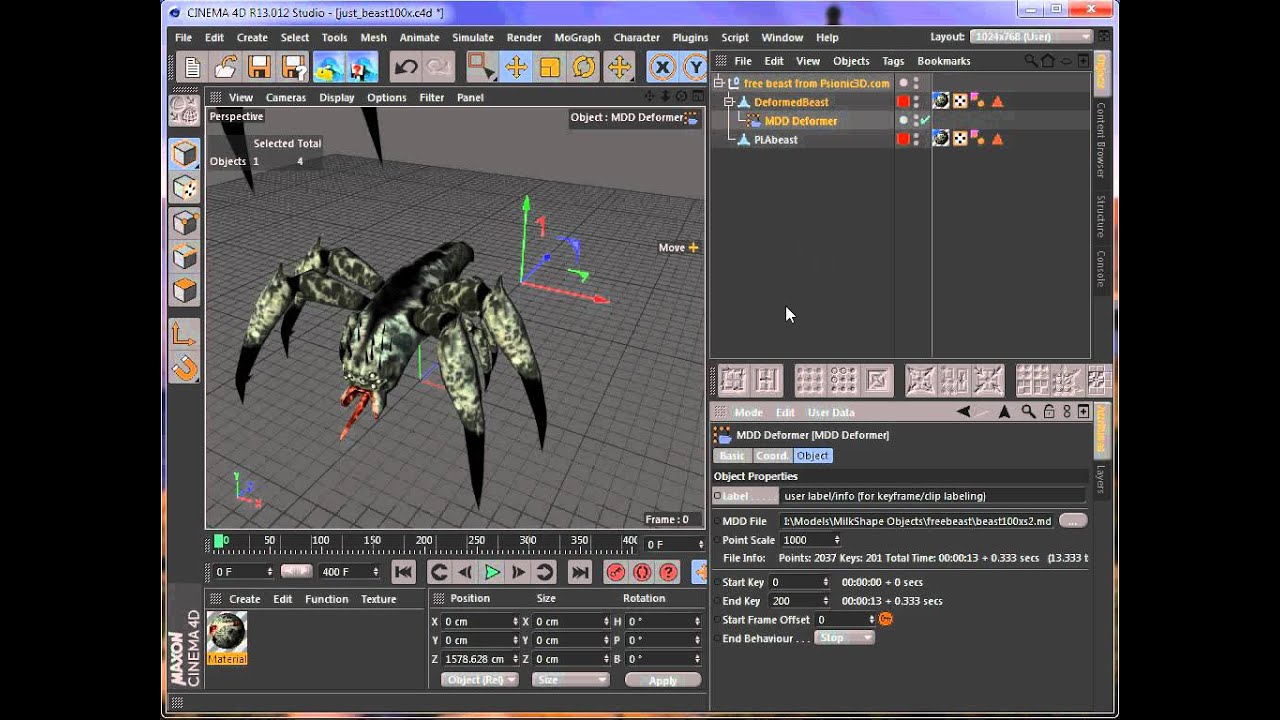1280x720 pixels.
Task: Toggle the Point Scale keyframe circle
Action: pos(716,540)
